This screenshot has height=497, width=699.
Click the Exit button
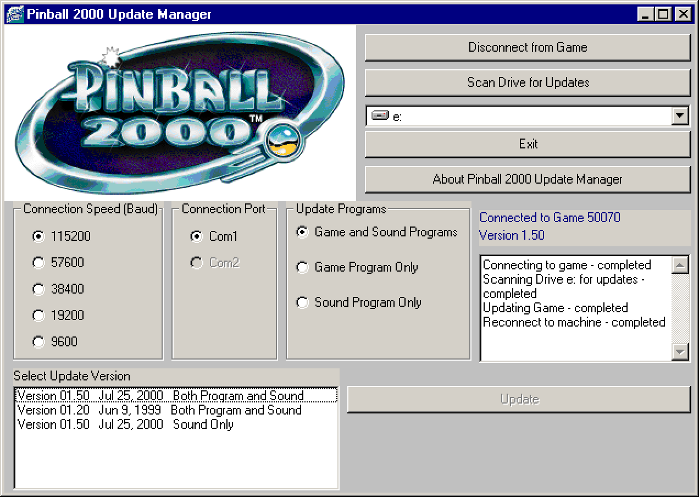click(527, 144)
